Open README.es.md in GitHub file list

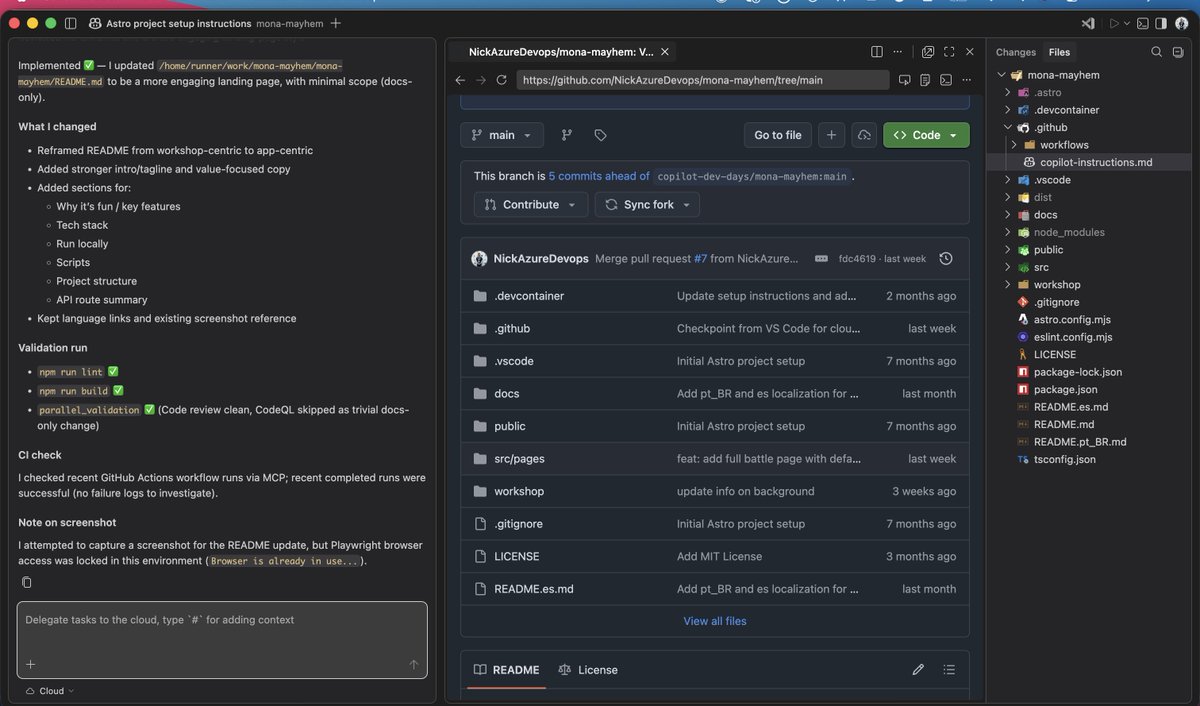pos(534,589)
